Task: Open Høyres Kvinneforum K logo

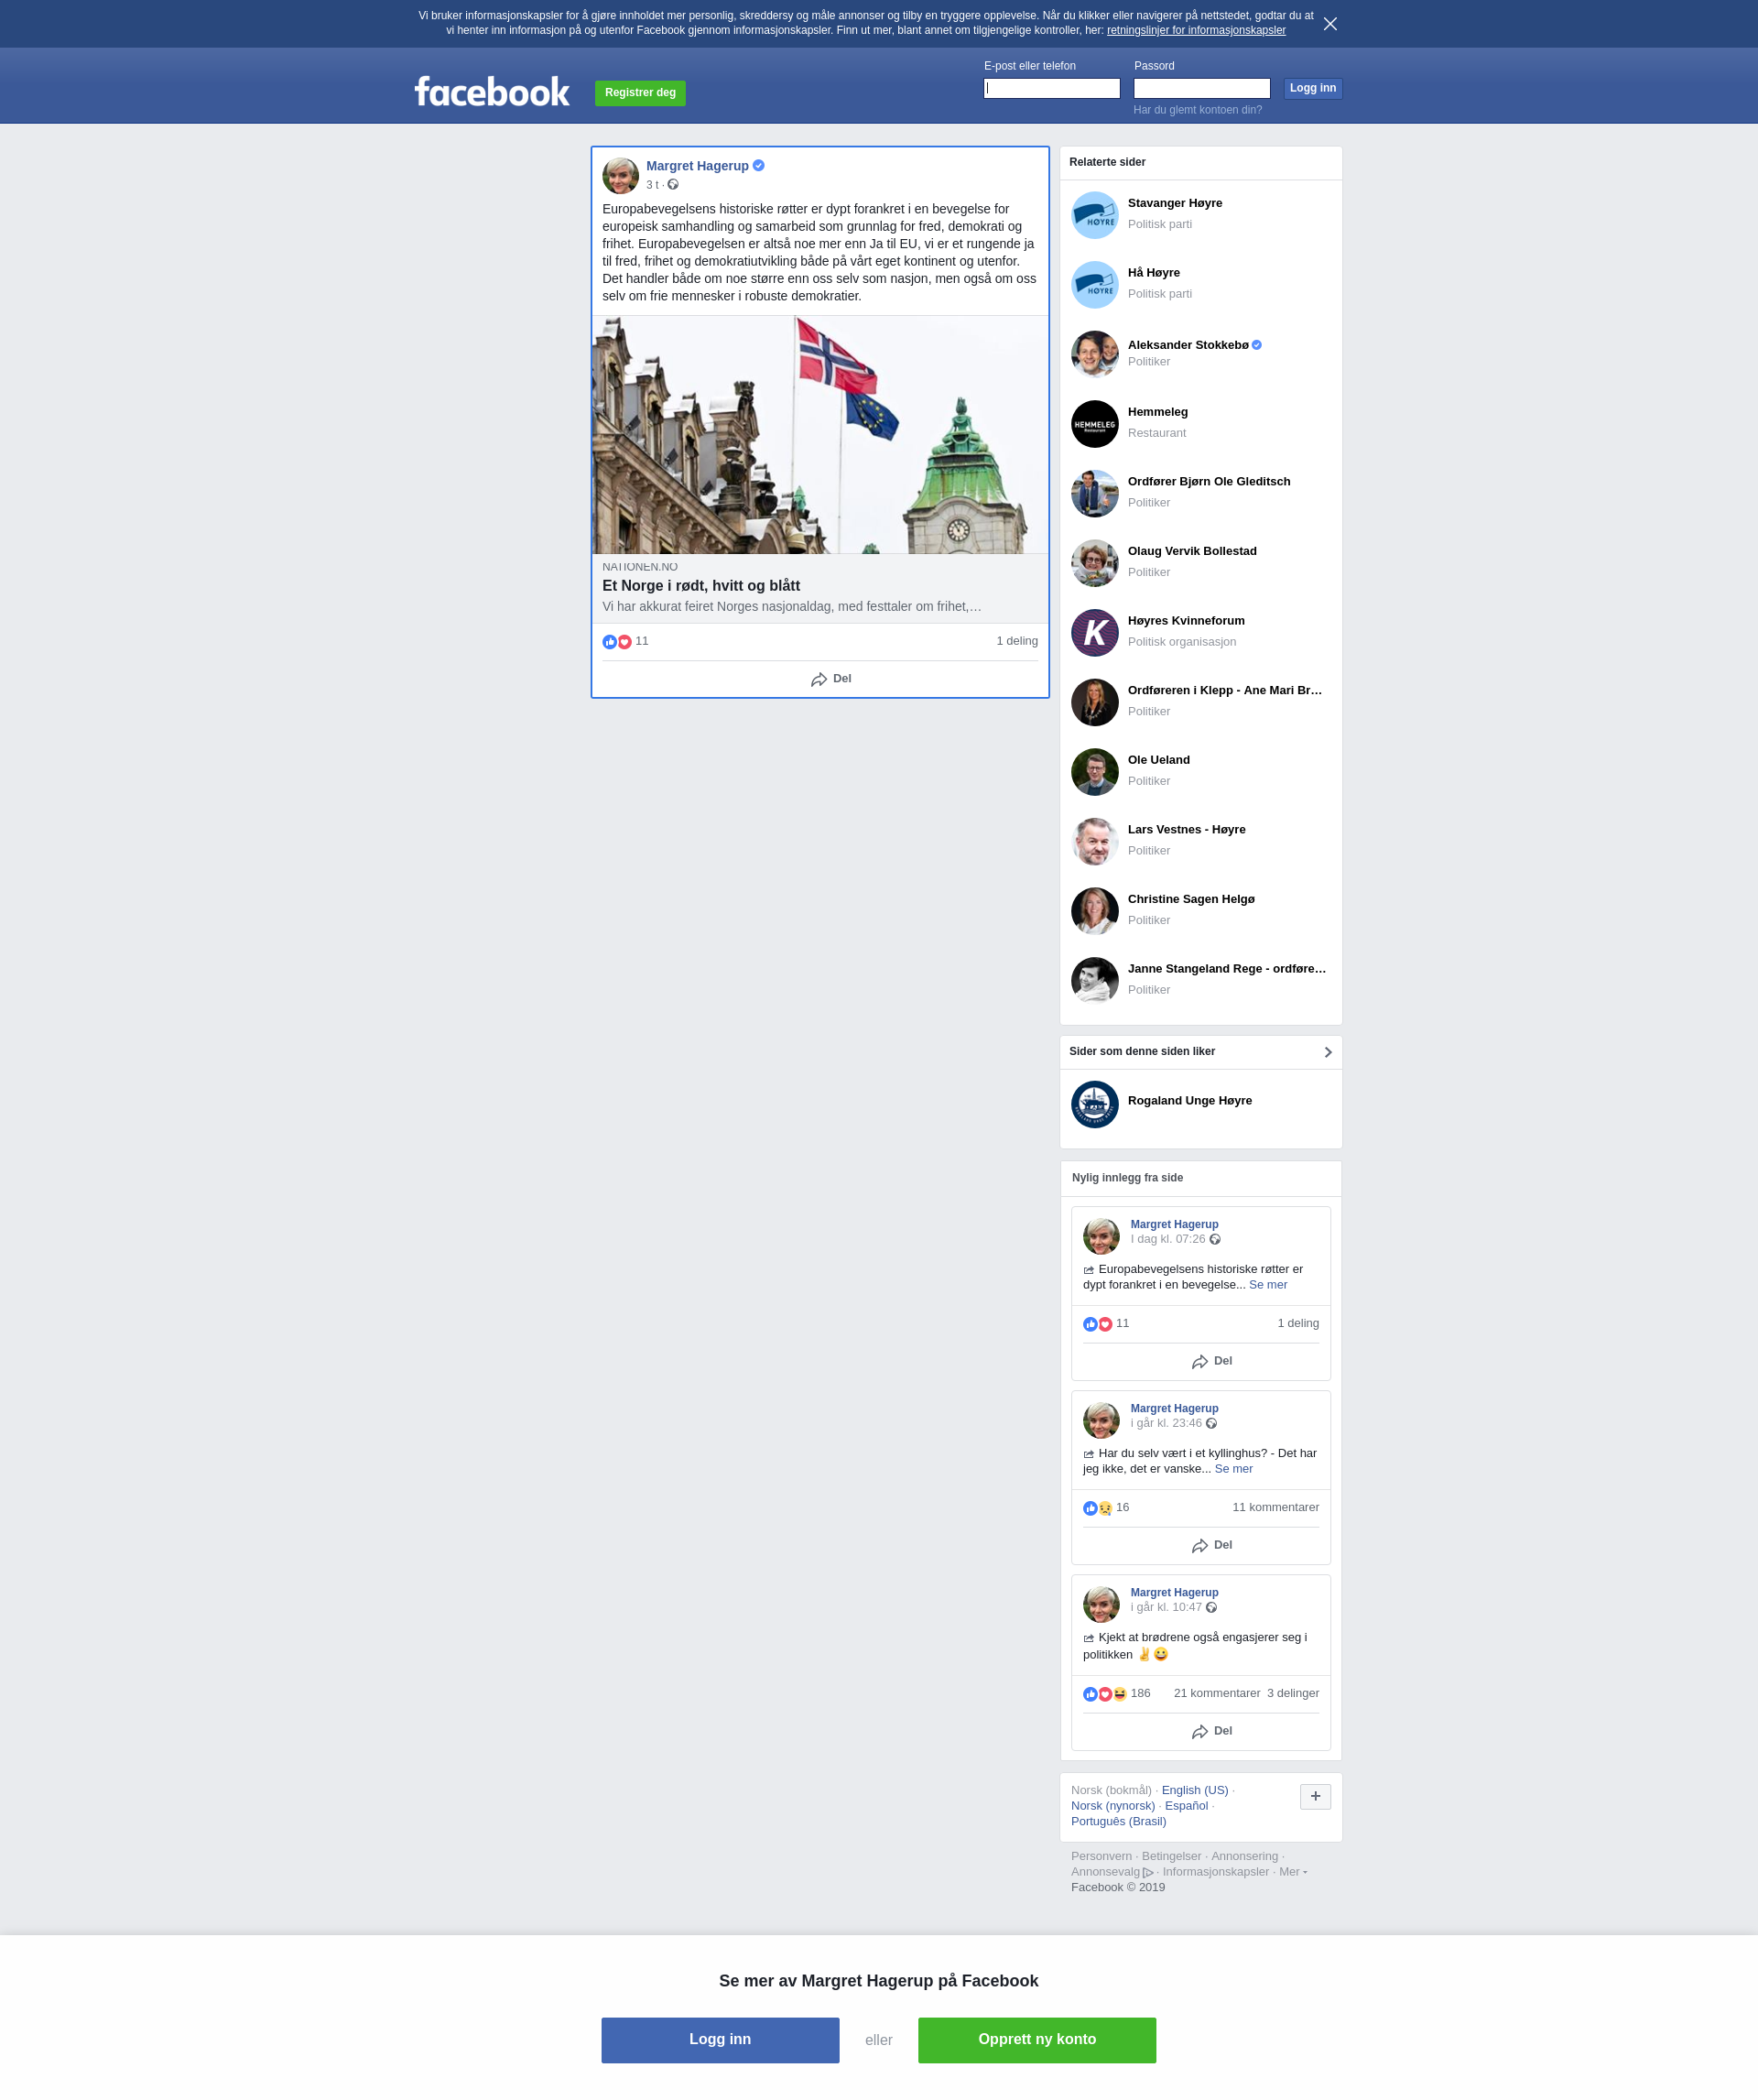Action: [x=1095, y=633]
